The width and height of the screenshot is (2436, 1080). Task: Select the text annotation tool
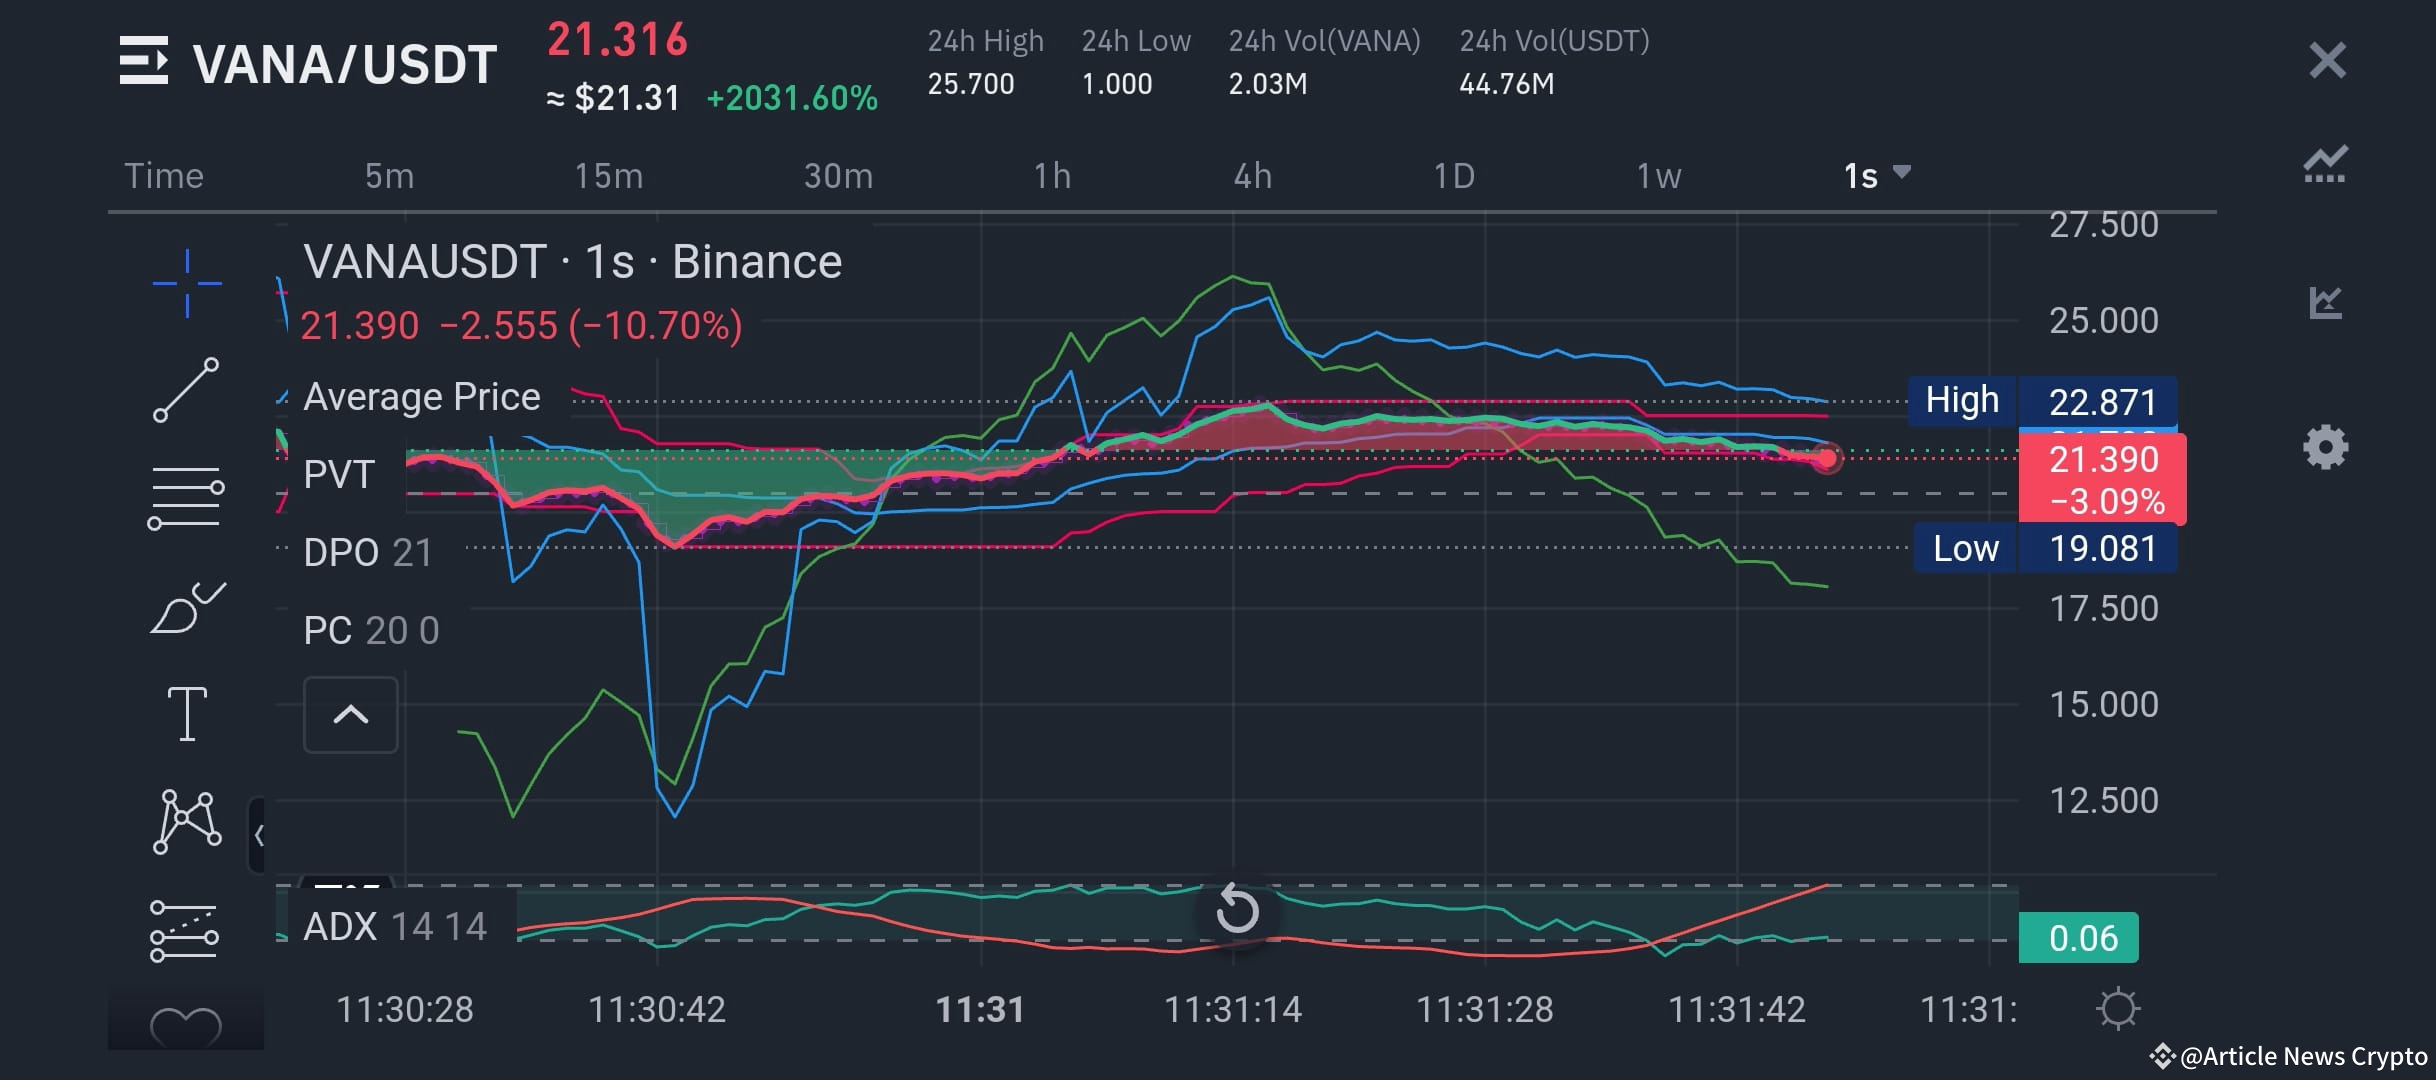click(x=185, y=713)
